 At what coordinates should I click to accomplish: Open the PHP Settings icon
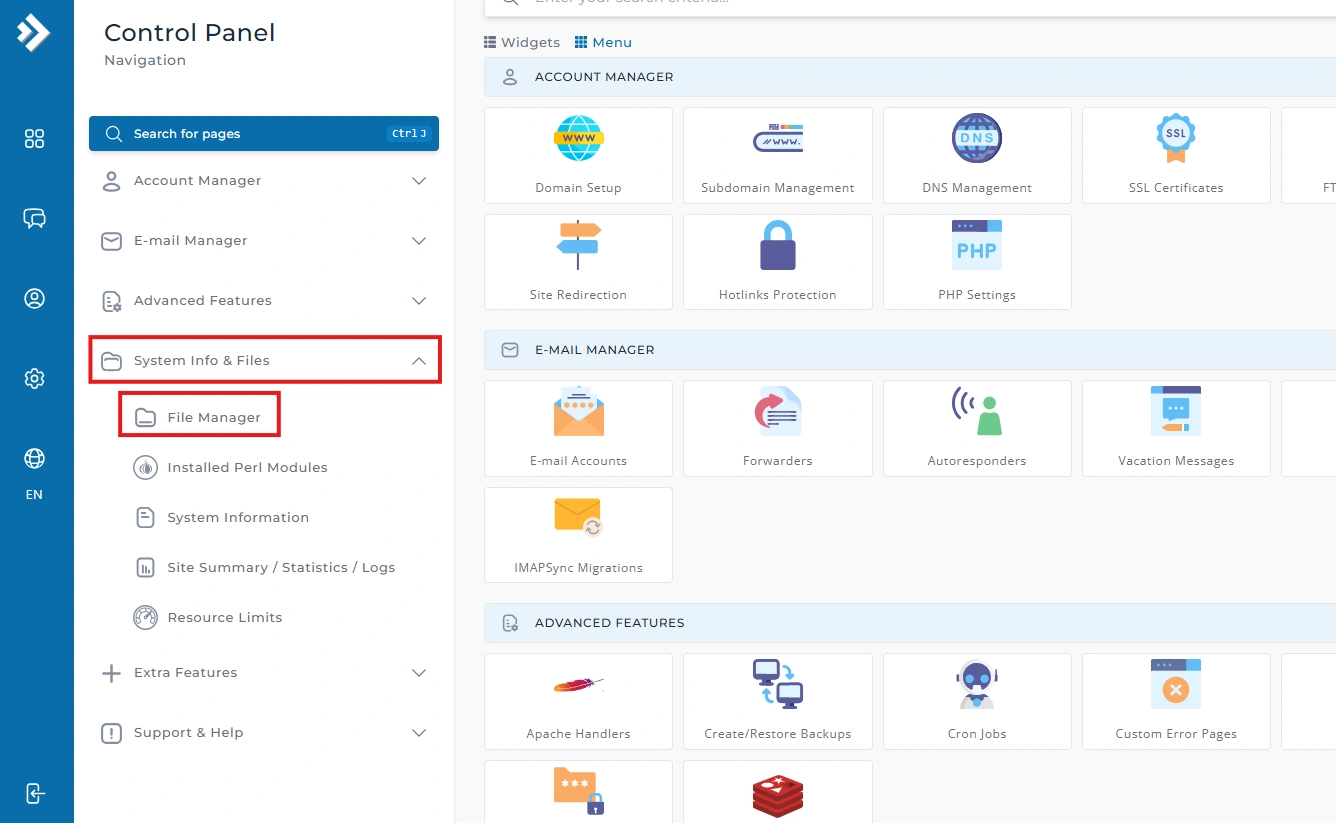(977, 245)
